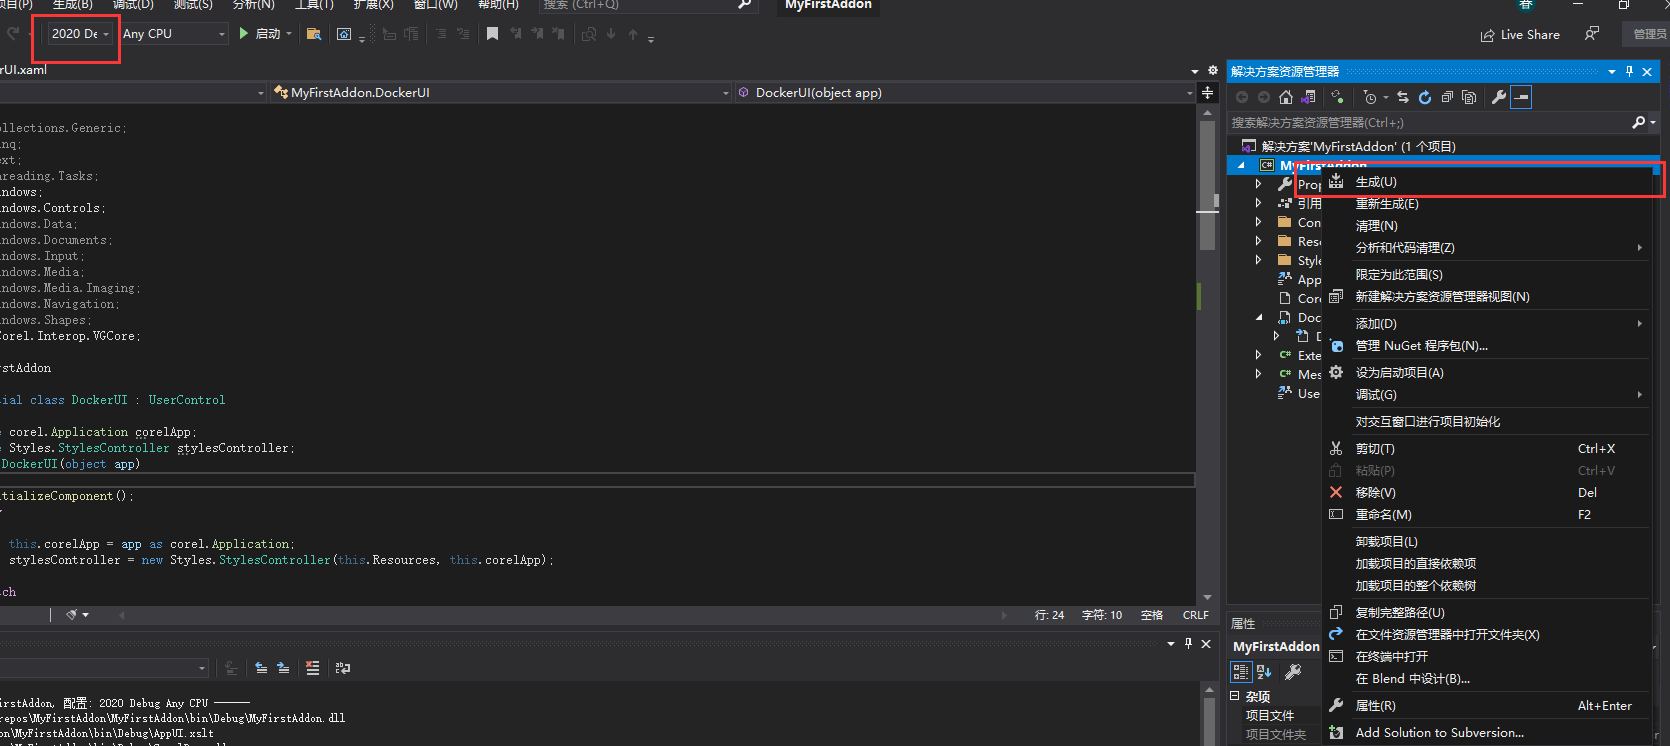Click the alphabetical sort icon in Properties panel
The height and width of the screenshot is (746, 1670).
click(x=1264, y=672)
